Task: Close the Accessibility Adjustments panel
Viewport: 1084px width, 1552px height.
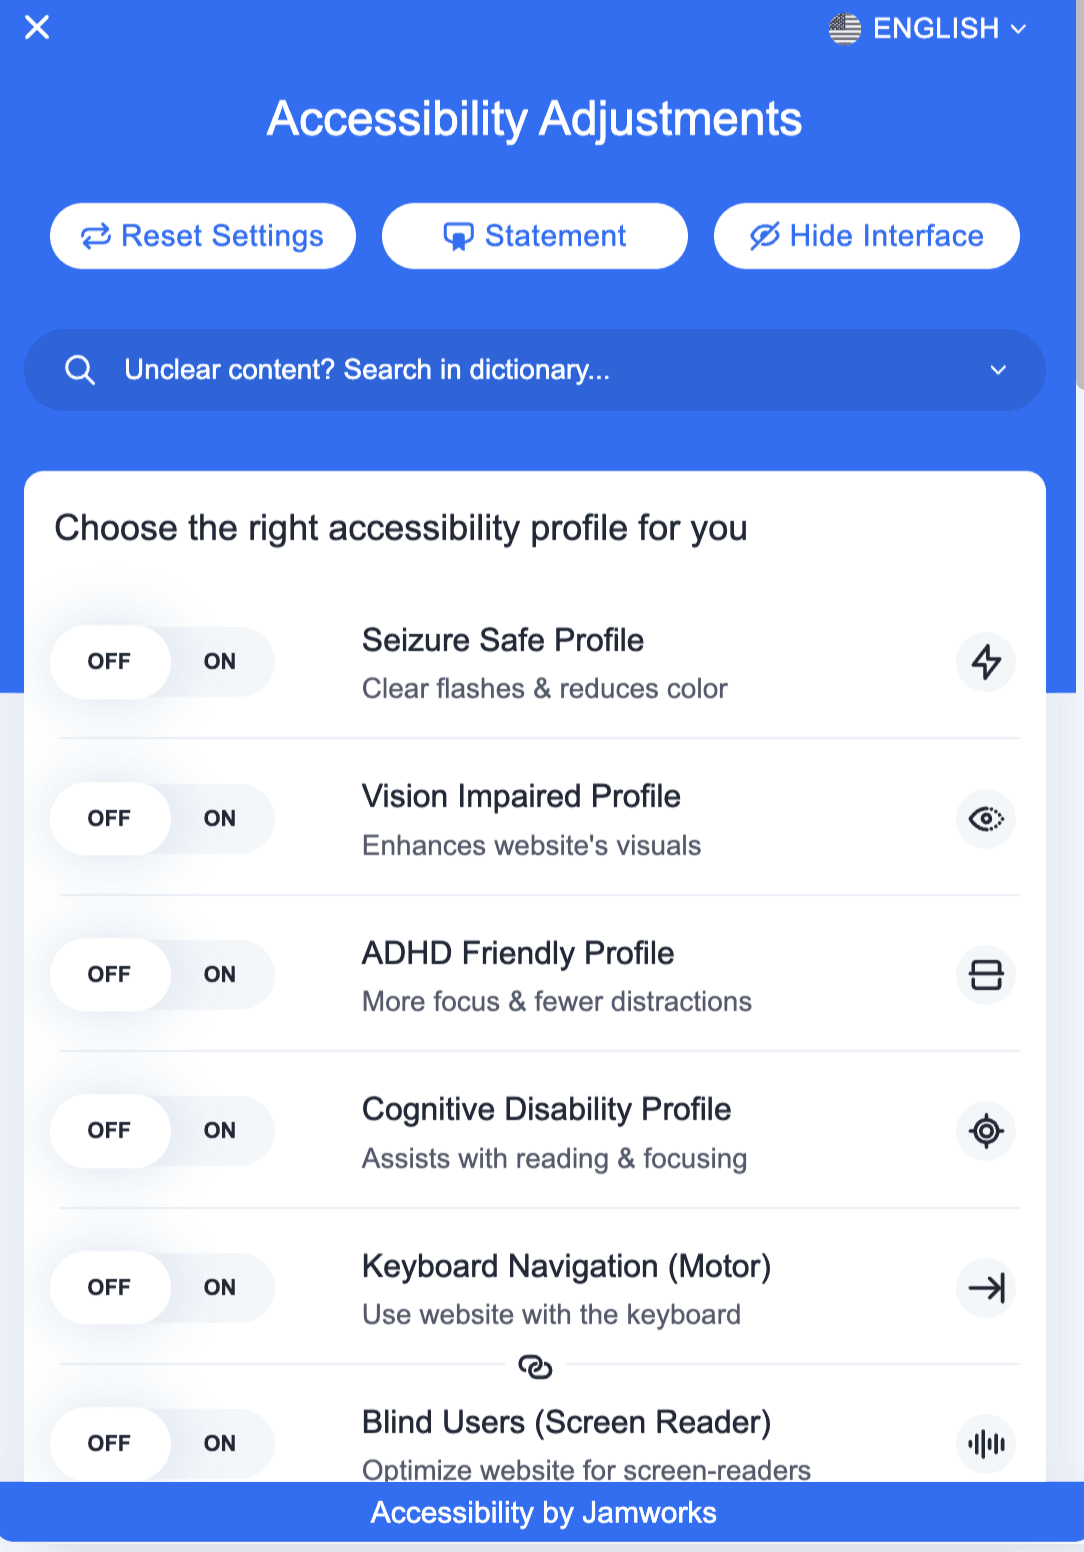Action: [x=37, y=28]
